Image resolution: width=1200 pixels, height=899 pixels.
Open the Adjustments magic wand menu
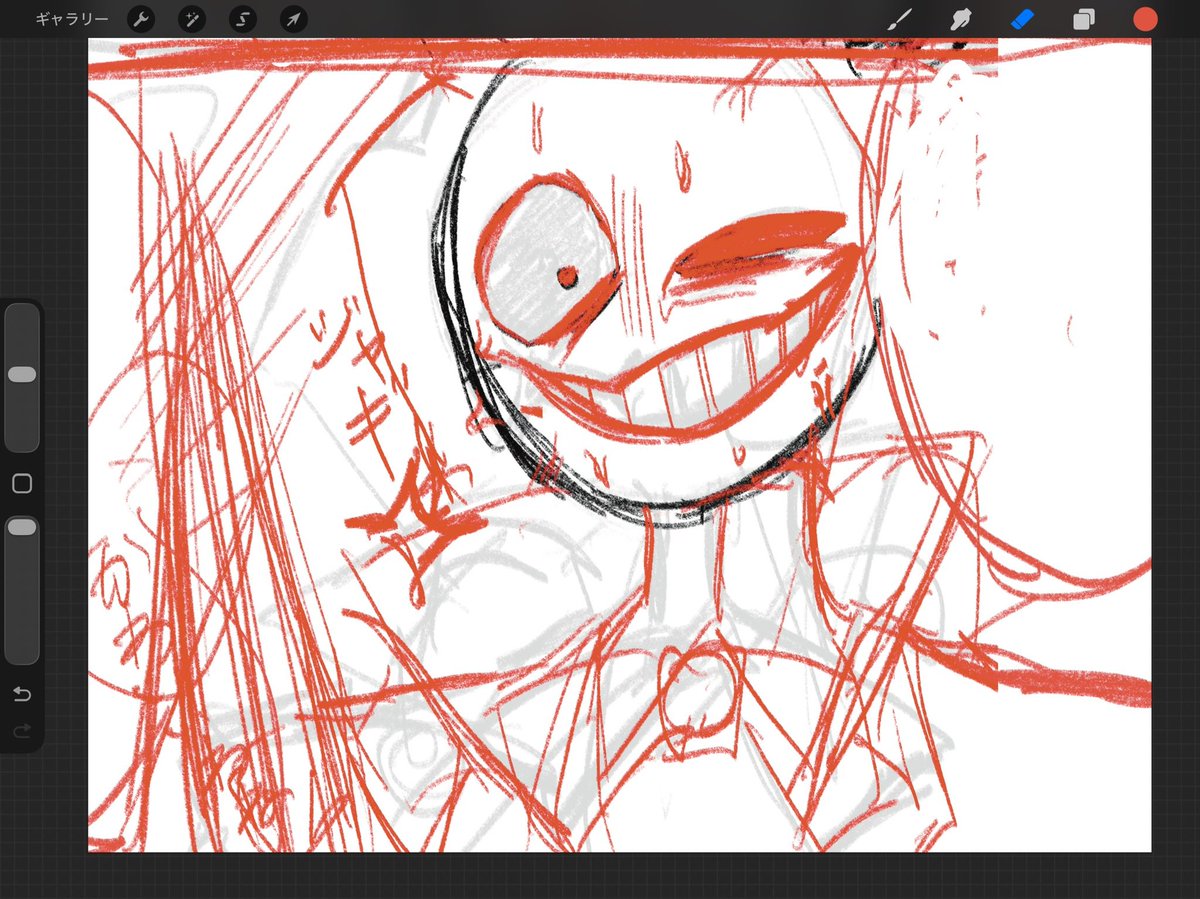pos(192,19)
